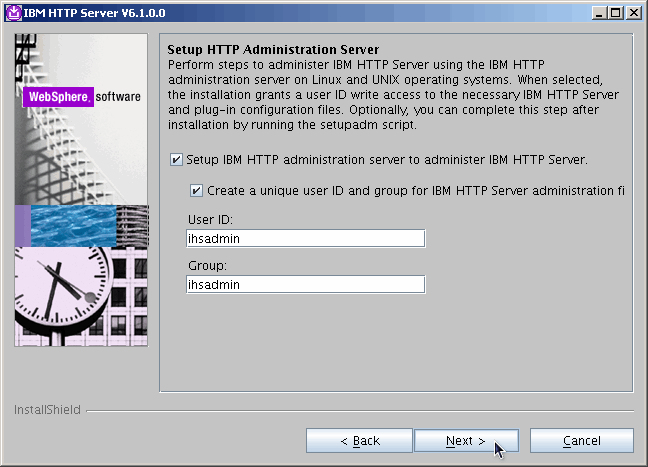The height and width of the screenshot is (467, 648).
Task: Click the InstallShield label
Action: pos(45,410)
